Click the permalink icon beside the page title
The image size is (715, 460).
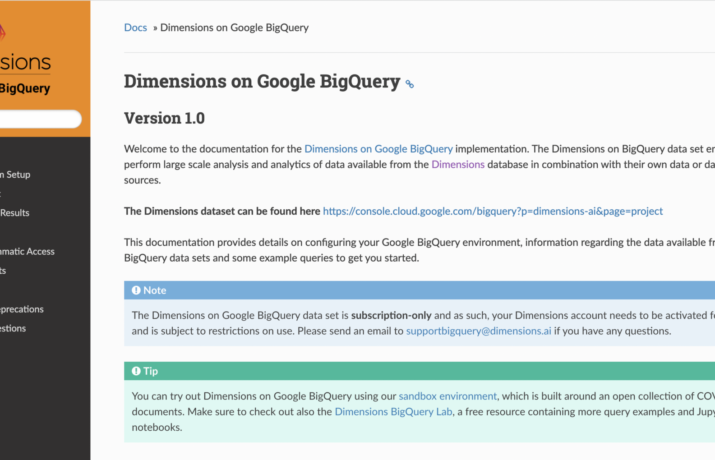click(x=409, y=84)
